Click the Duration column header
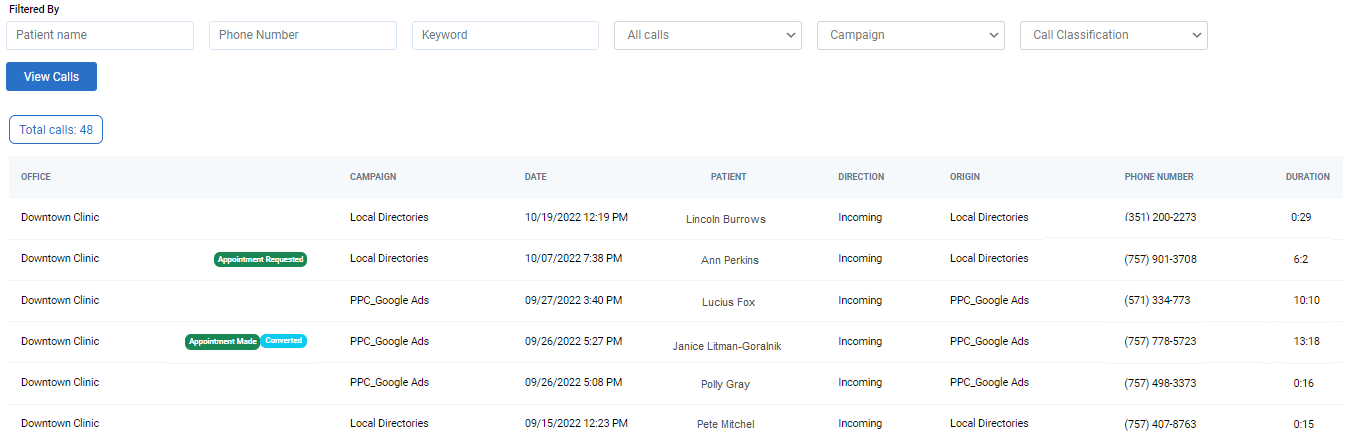Viewport: 1369px width, 438px height. coord(1307,177)
